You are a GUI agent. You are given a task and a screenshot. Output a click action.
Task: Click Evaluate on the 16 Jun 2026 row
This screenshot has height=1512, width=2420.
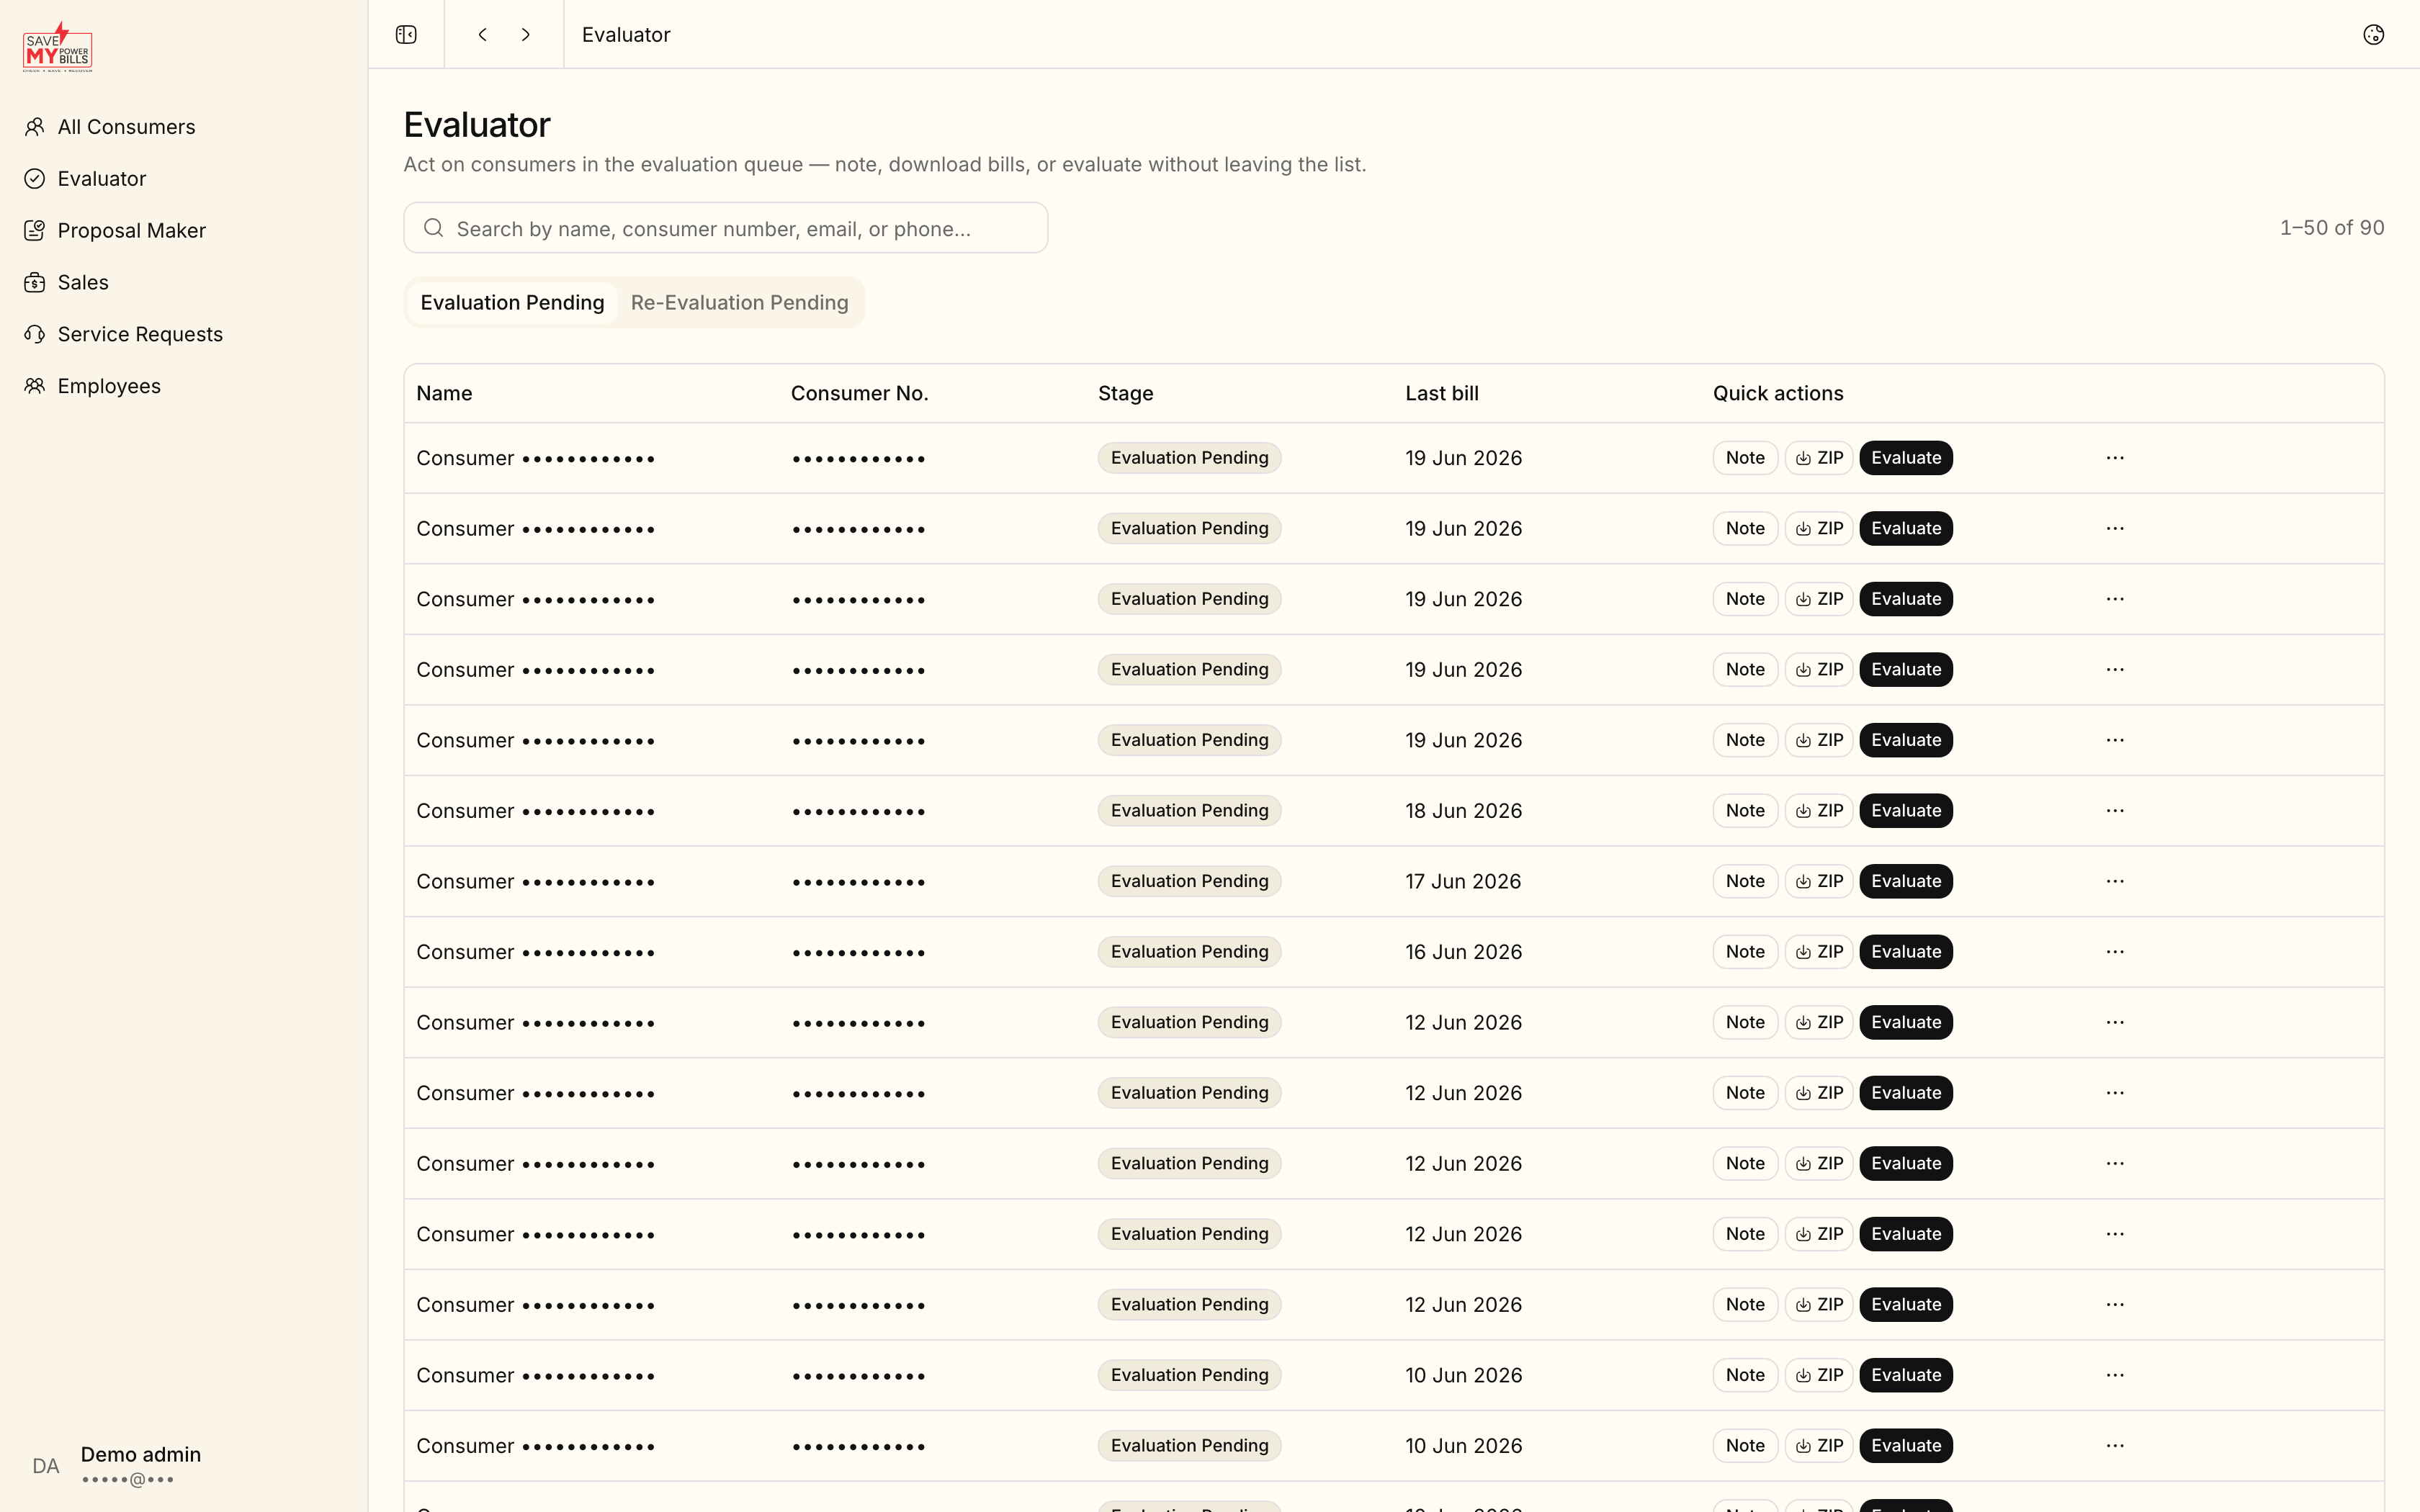pyautogui.click(x=1906, y=952)
